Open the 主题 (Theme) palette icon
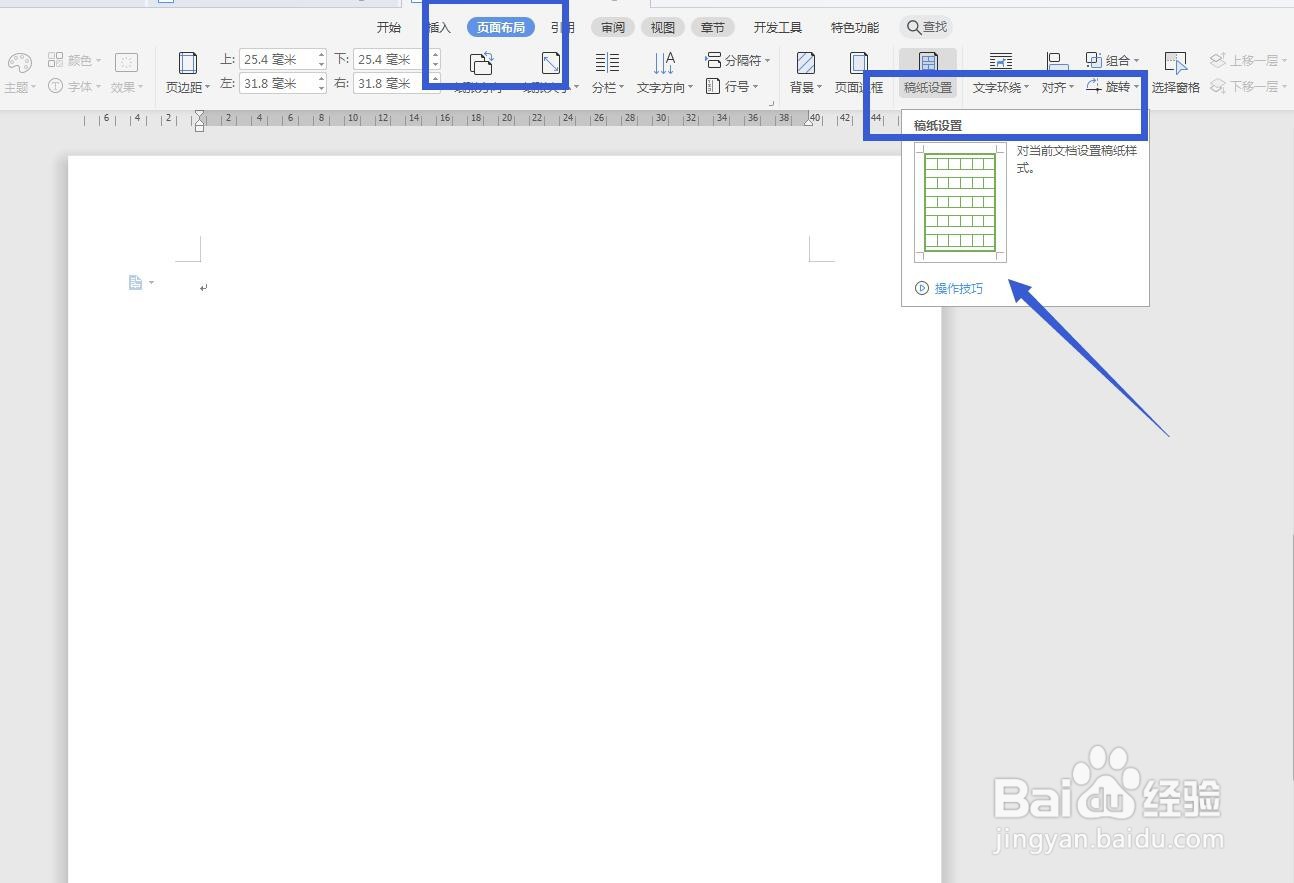Viewport: 1294px width, 883px height. coord(19,64)
